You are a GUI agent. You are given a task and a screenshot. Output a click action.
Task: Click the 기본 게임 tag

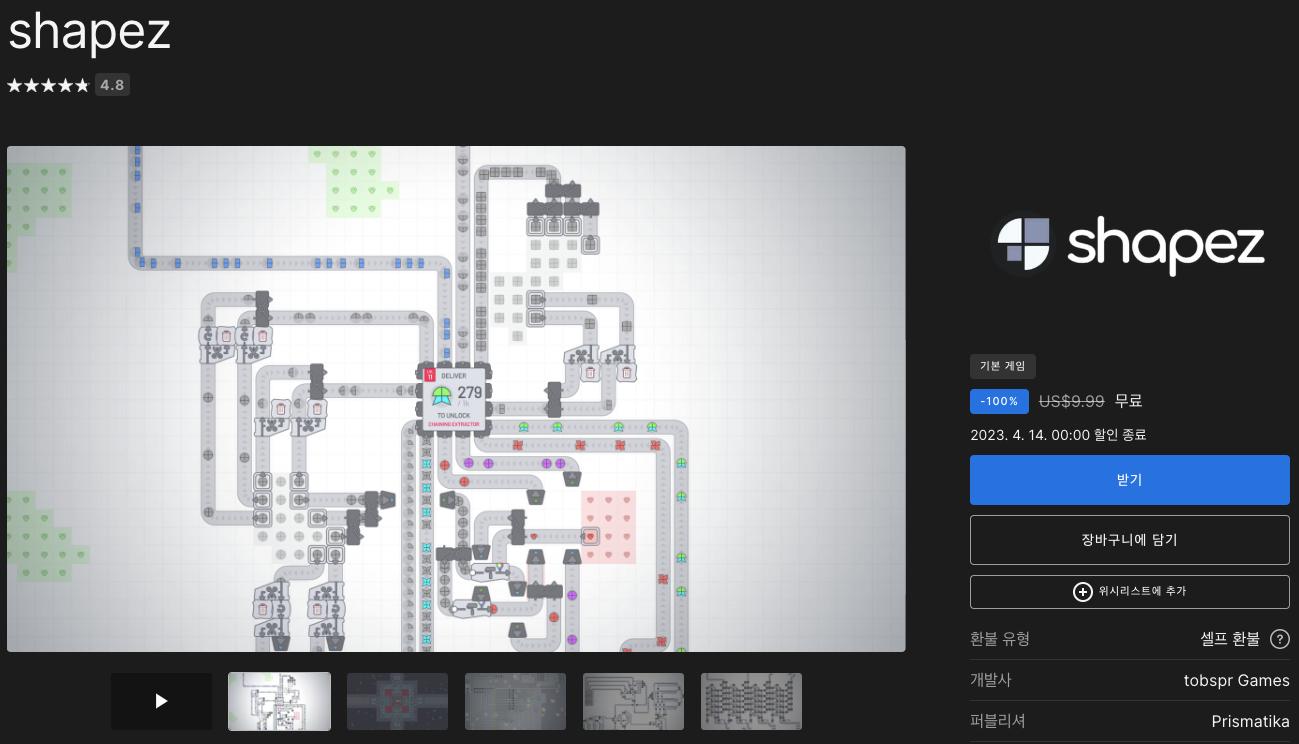1003,366
